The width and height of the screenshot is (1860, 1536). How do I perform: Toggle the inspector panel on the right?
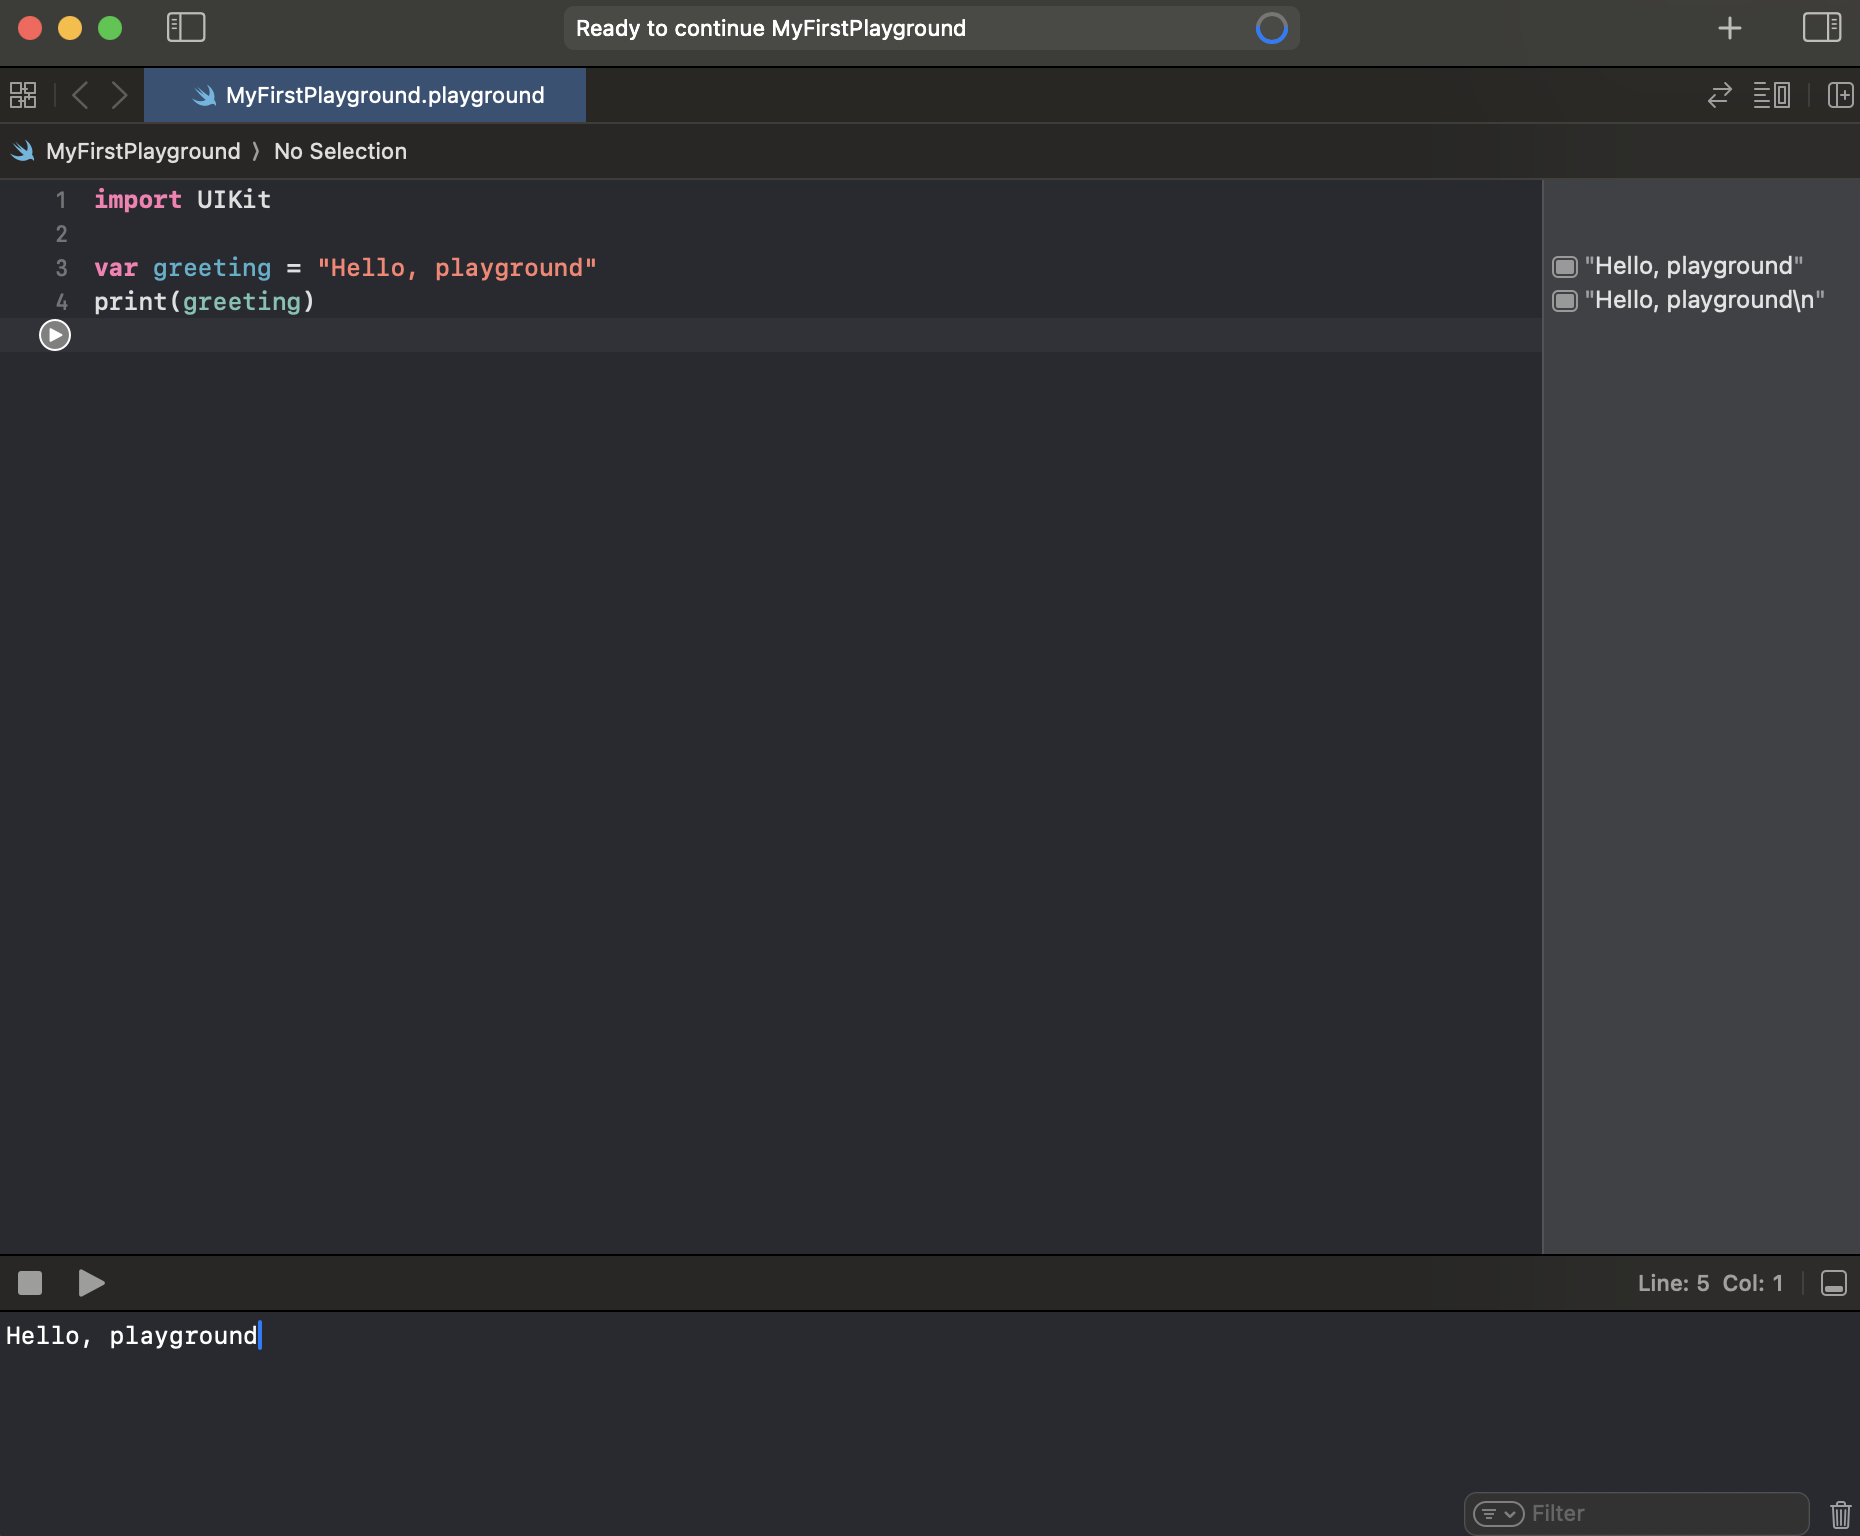[1822, 27]
